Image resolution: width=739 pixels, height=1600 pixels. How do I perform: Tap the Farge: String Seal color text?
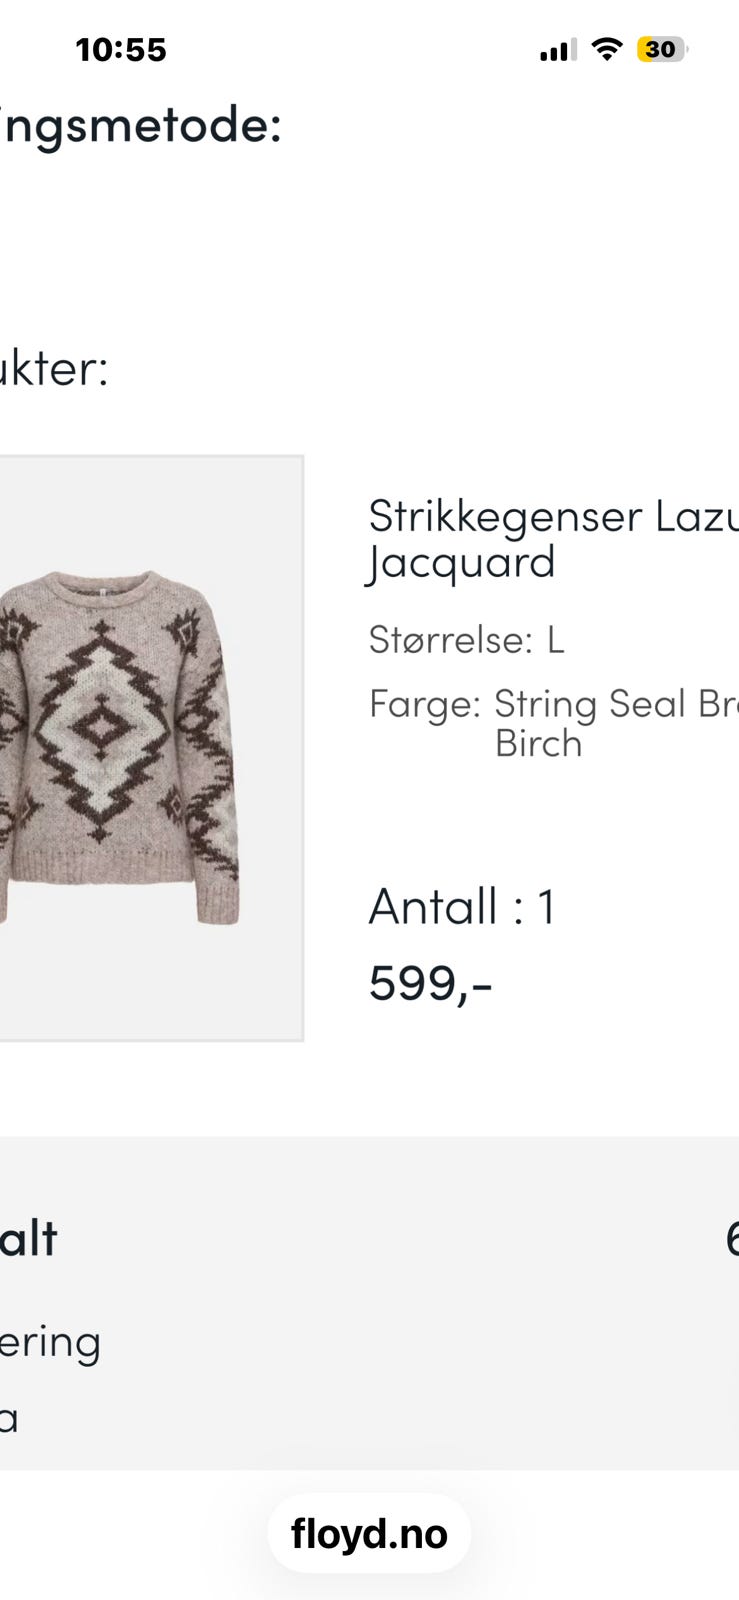553,704
